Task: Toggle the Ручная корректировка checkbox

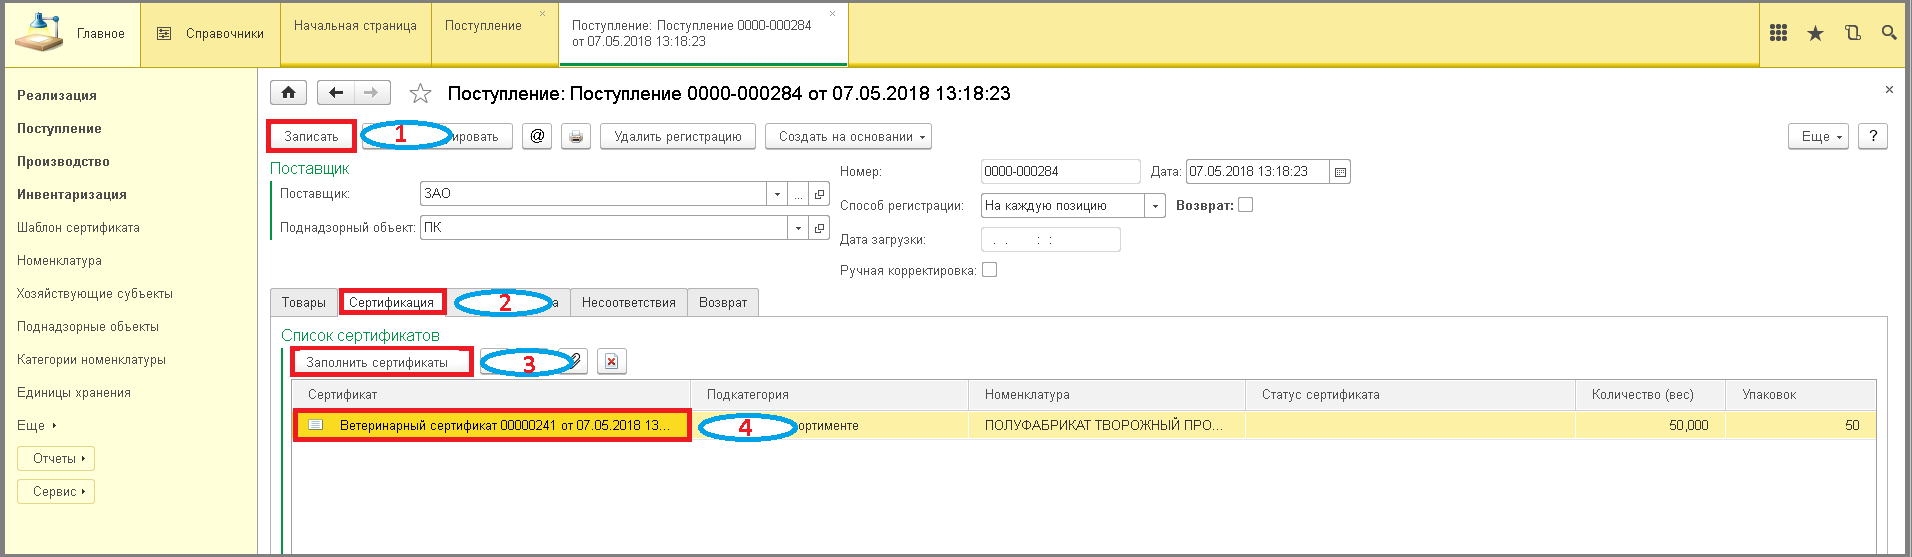Action: [990, 270]
